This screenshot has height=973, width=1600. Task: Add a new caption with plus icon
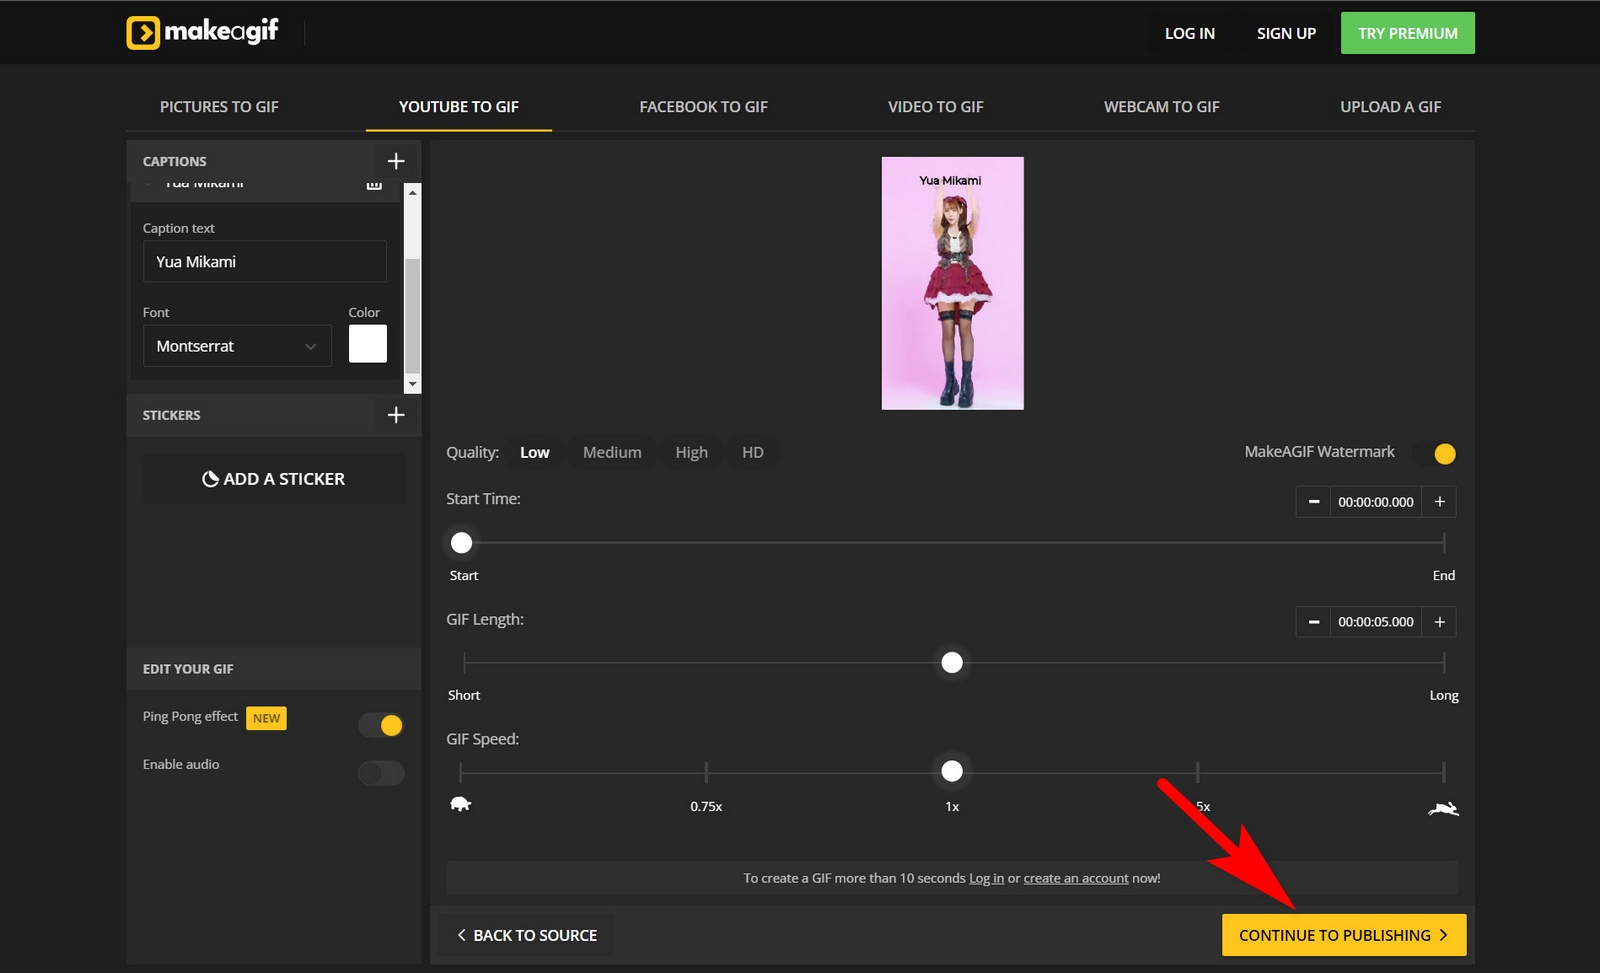[396, 161]
